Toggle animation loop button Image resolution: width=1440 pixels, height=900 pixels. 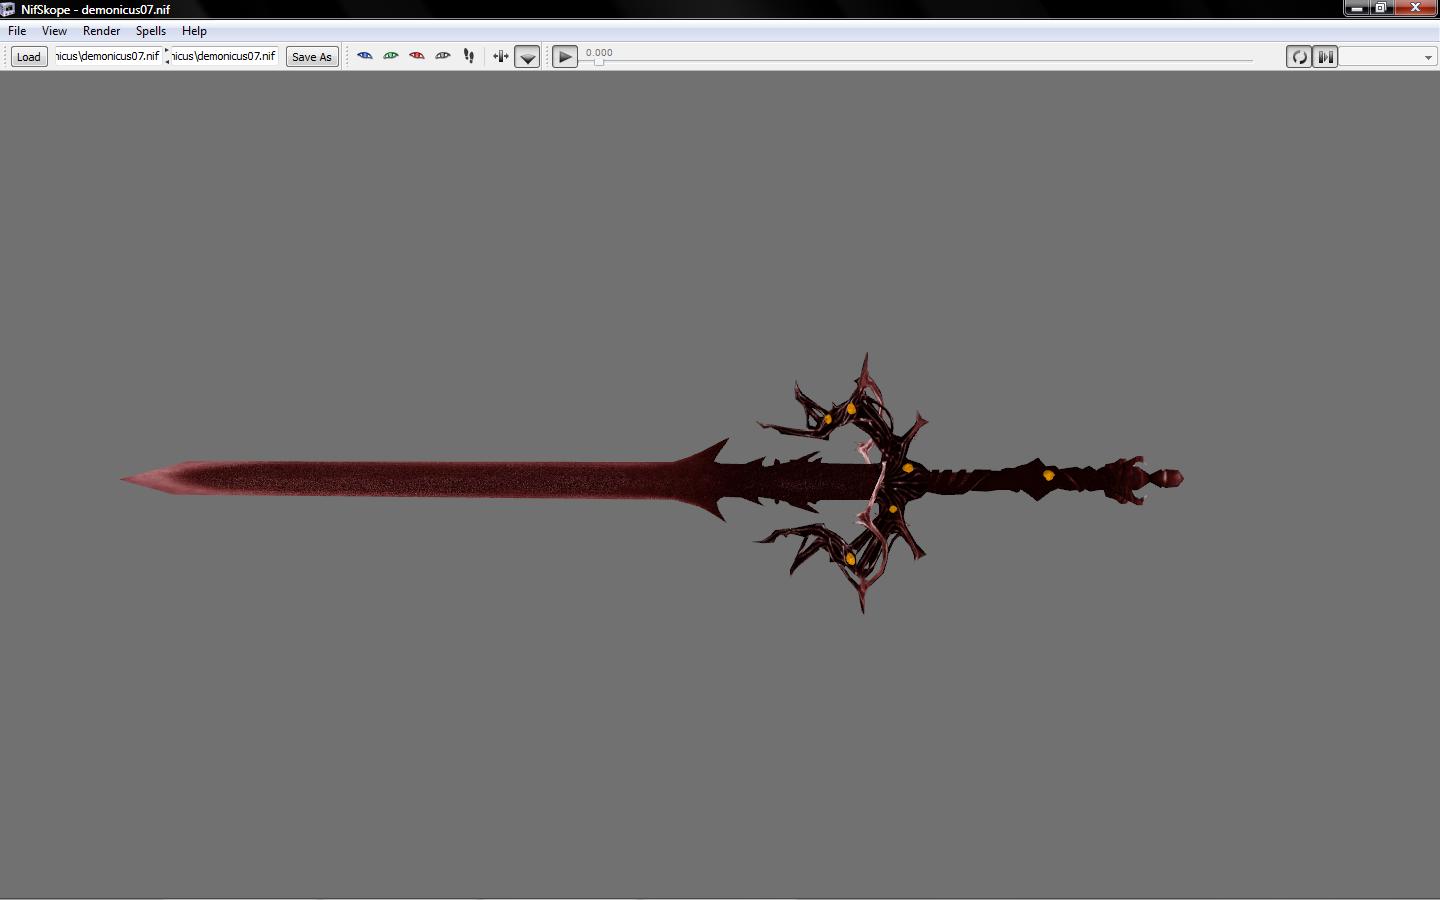pyautogui.click(x=1299, y=57)
